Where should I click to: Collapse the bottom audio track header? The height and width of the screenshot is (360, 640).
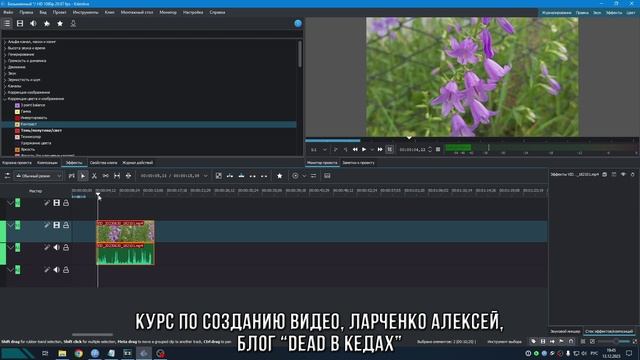click(10, 270)
